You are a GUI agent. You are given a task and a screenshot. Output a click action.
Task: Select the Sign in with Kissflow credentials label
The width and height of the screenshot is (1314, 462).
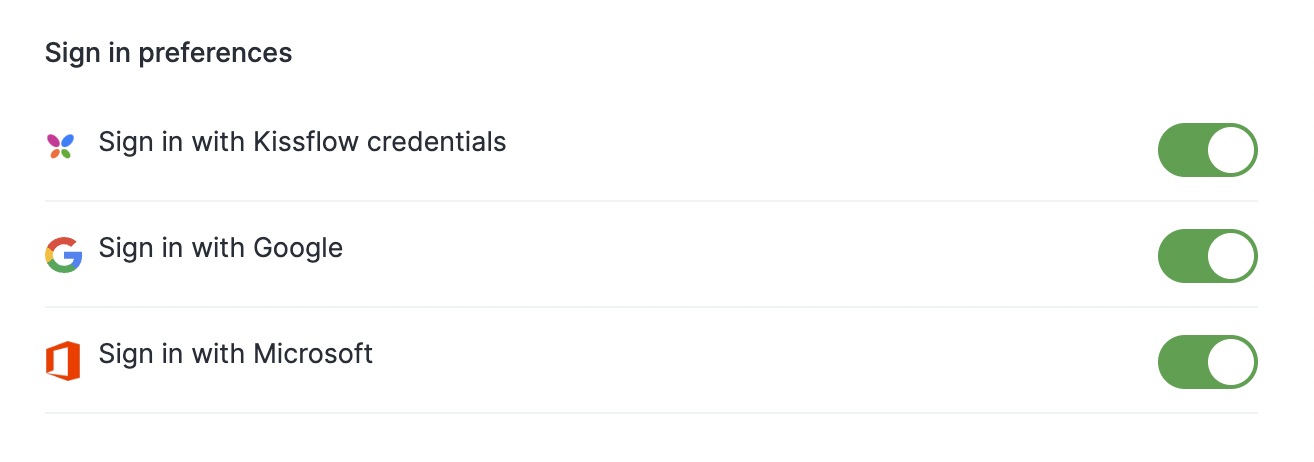click(x=302, y=142)
